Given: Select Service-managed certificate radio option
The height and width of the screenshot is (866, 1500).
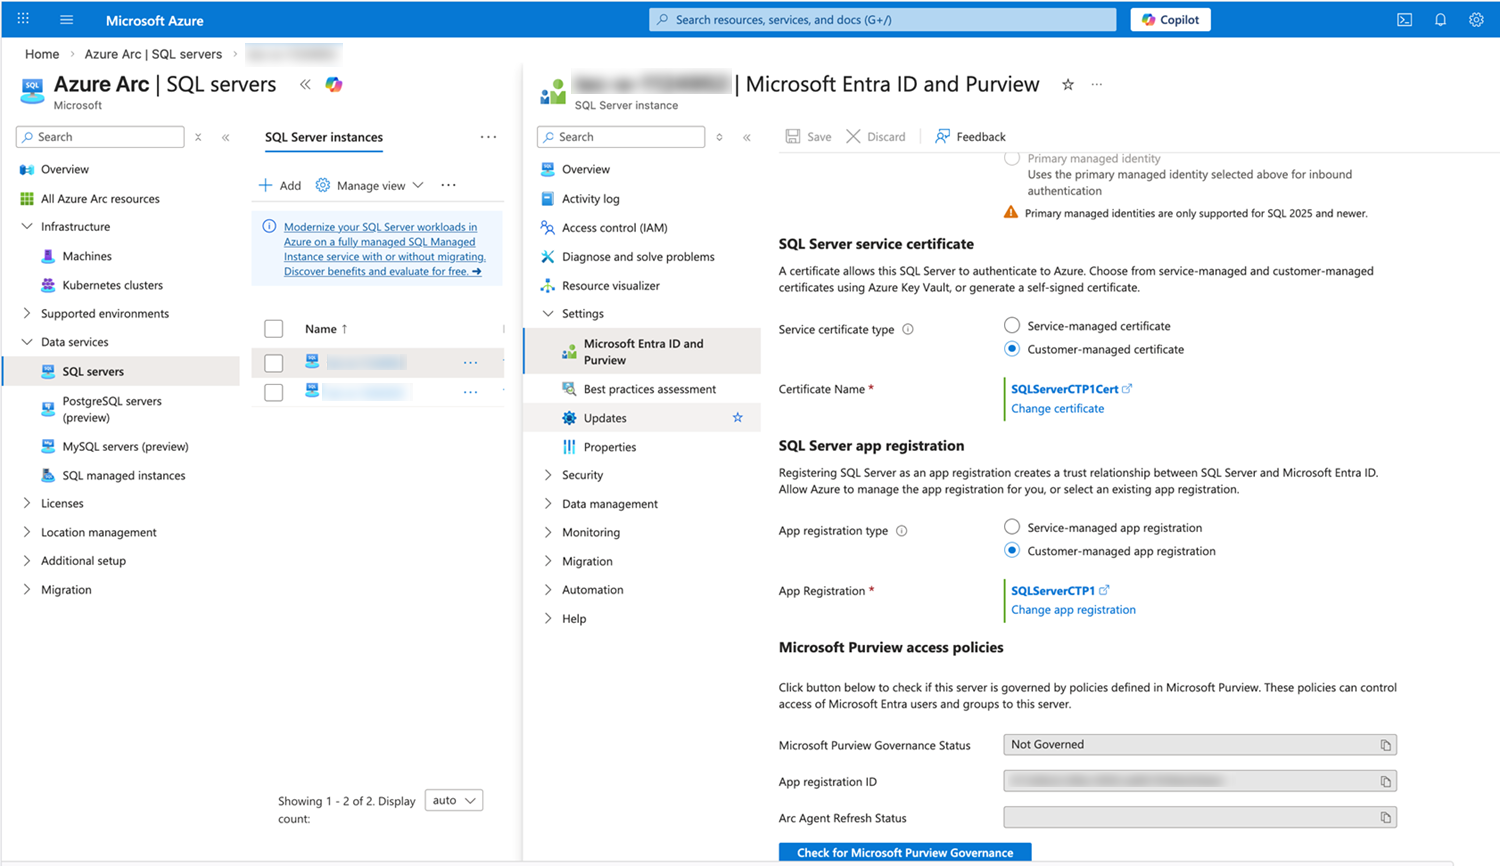Looking at the screenshot, I should (x=1012, y=326).
